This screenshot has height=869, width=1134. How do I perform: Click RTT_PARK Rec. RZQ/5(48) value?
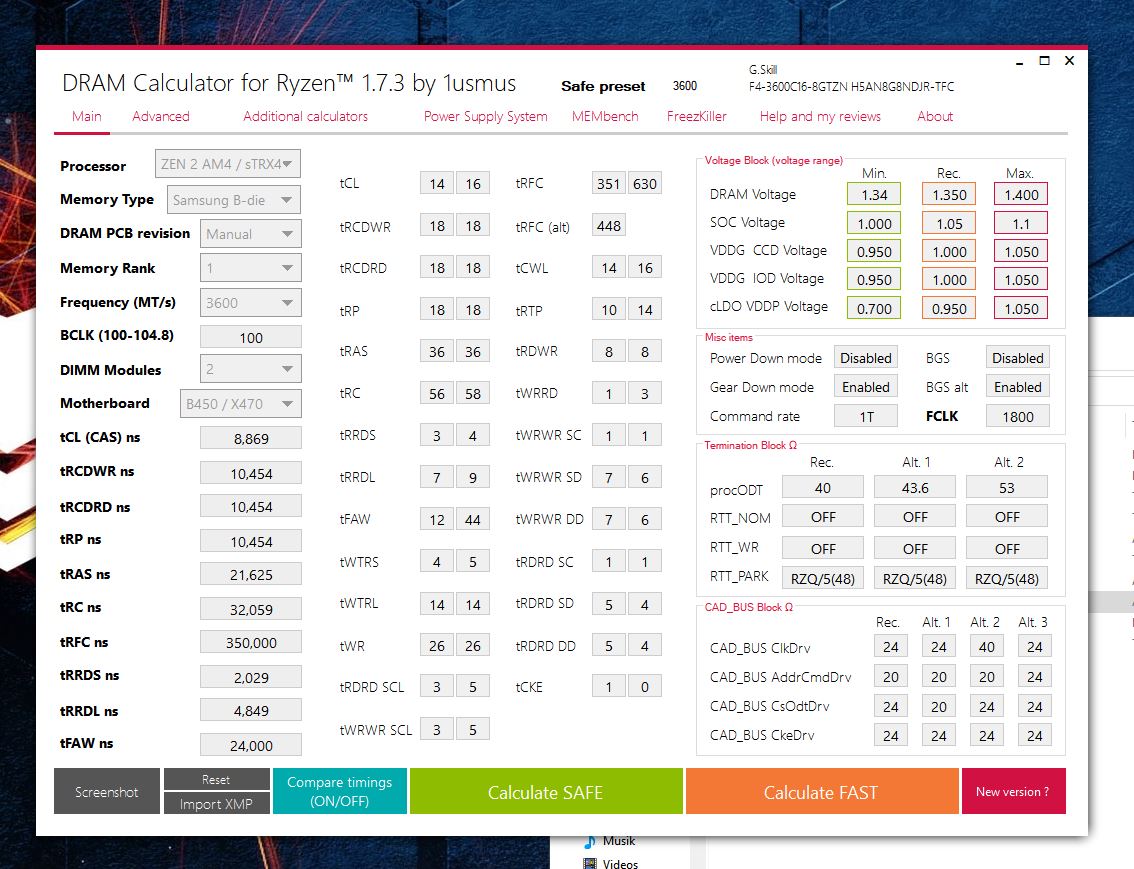coord(822,578)
